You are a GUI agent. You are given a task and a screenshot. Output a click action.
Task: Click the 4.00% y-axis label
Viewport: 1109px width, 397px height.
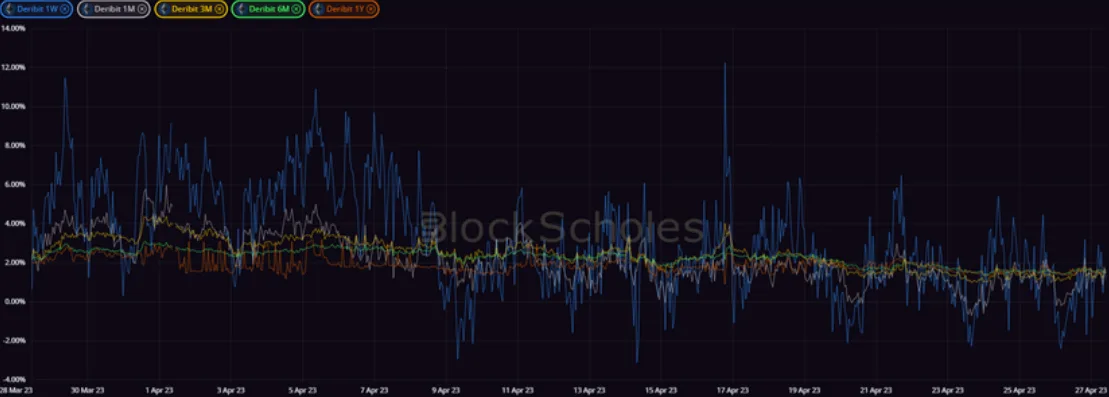14,223
